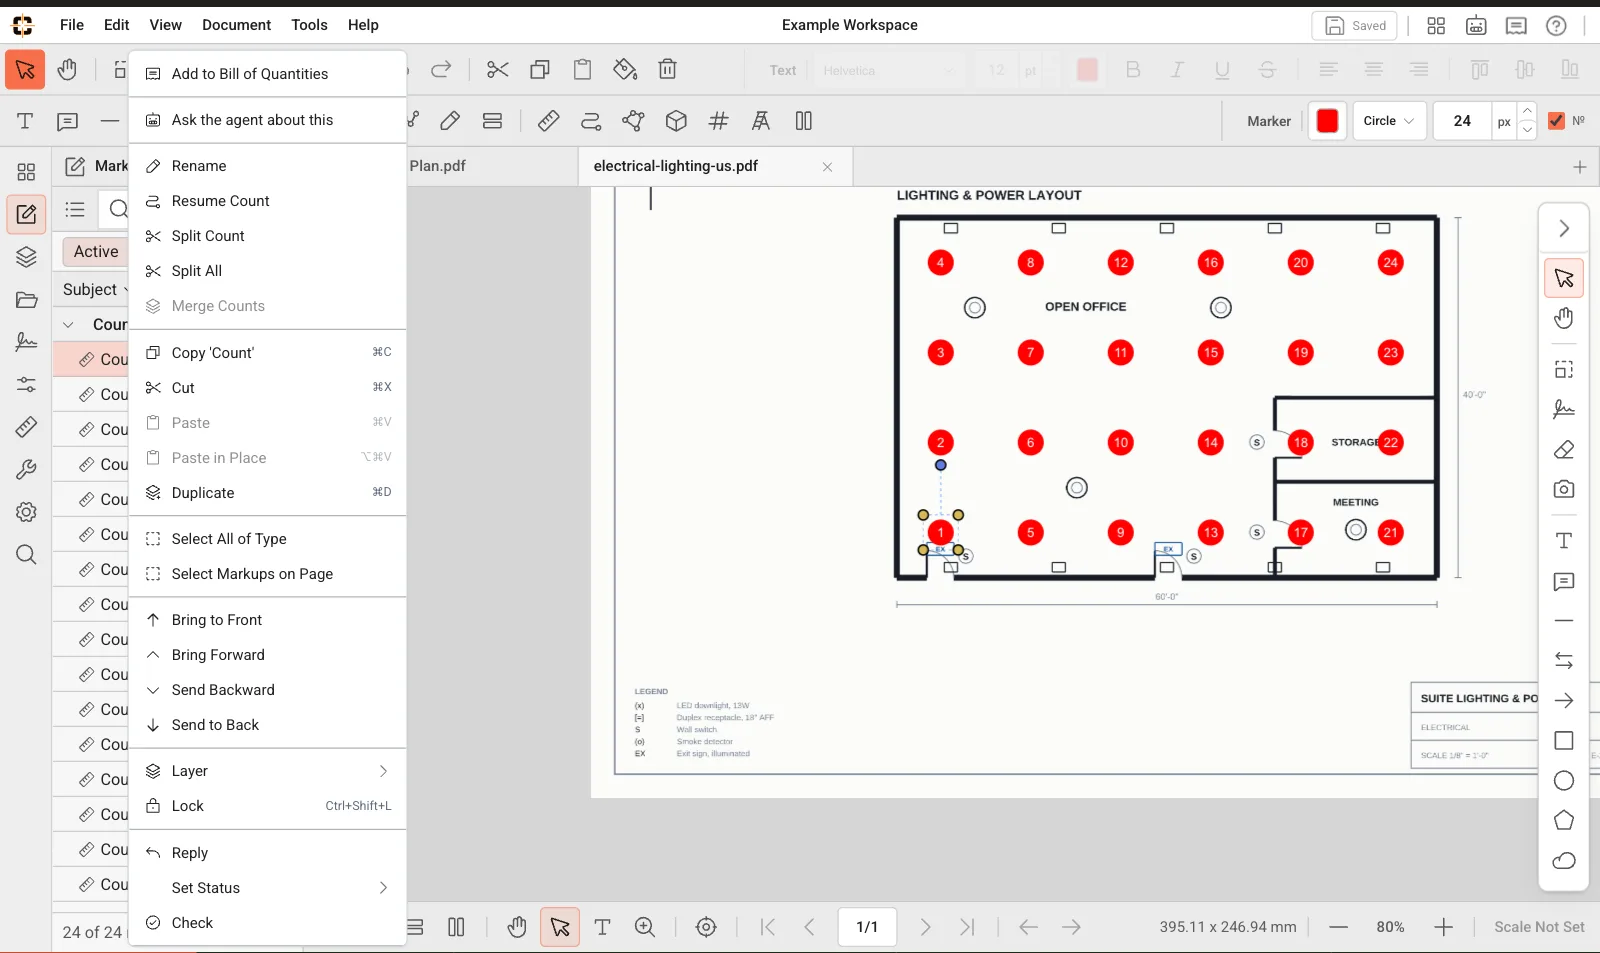Click Scale Not Set in status bar
The height and width of the screenshot is (953, 1600).
[1539, 927]
